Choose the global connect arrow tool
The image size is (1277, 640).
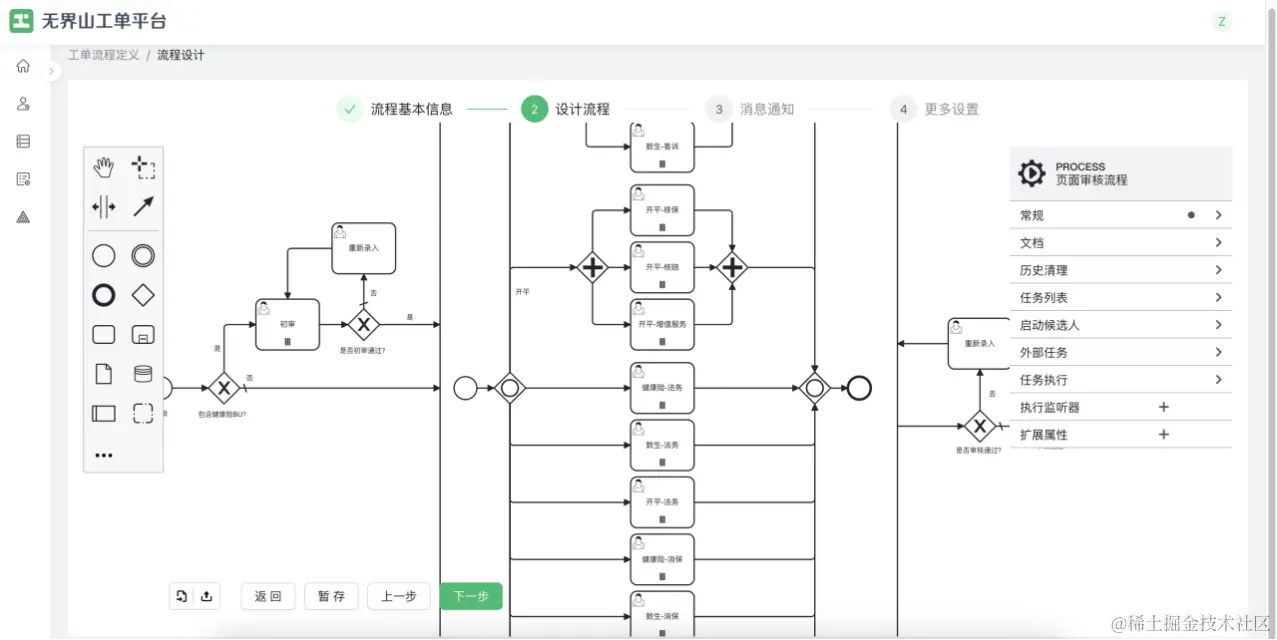tap(143, 207)
